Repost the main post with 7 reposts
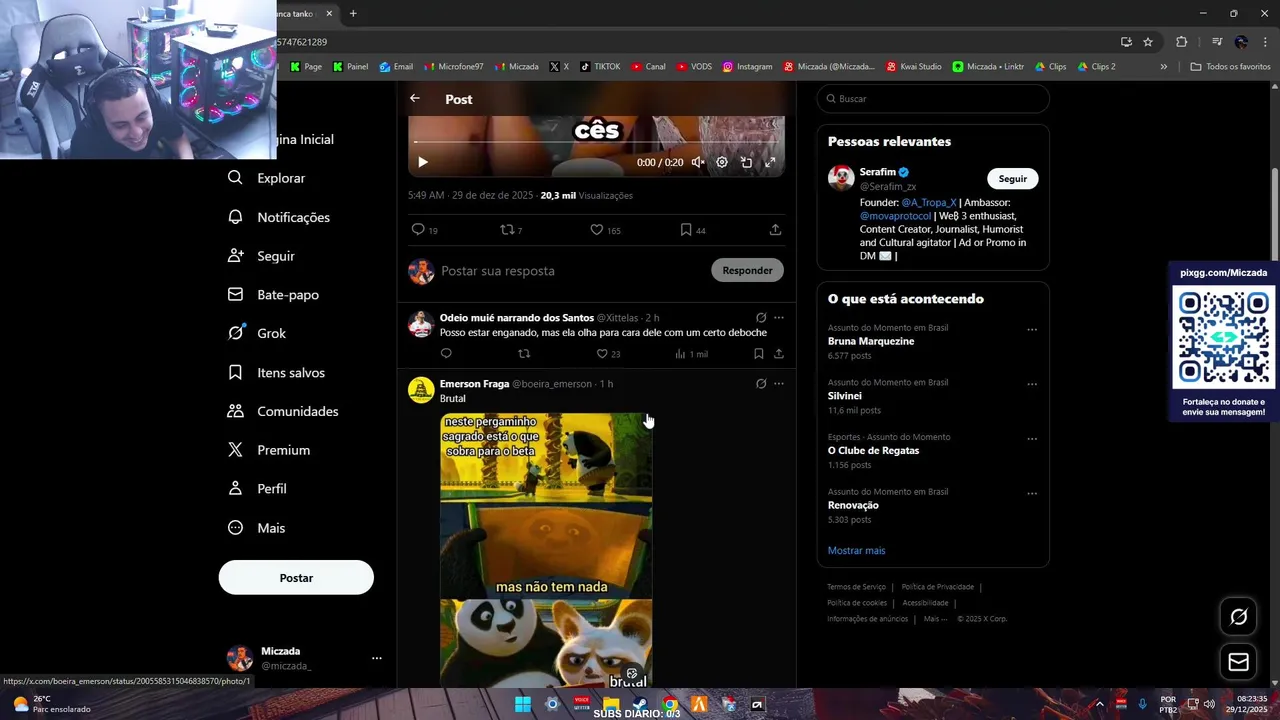1280x720 pixels. pos(511,230)
